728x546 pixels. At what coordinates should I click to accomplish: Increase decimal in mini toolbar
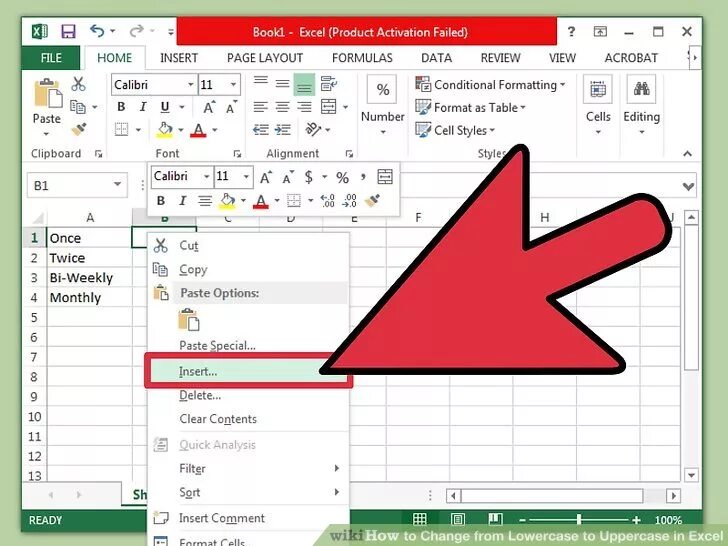click(x=328, y=201)
